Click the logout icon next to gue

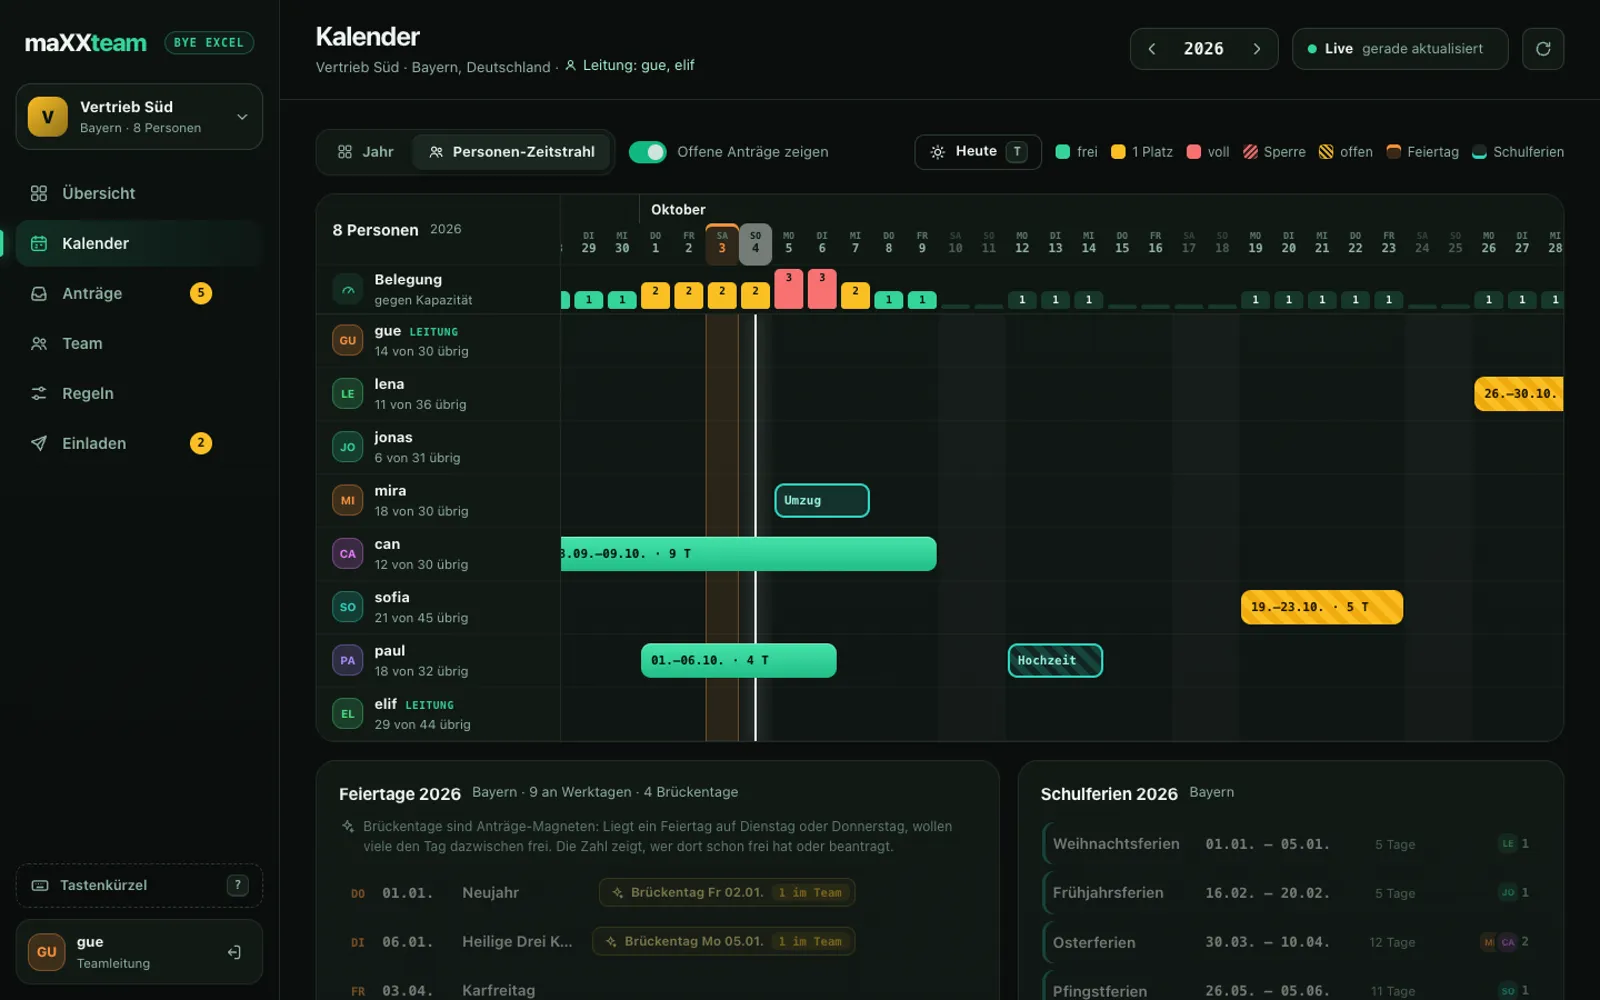pyautogui.click(x=234, y=952)
